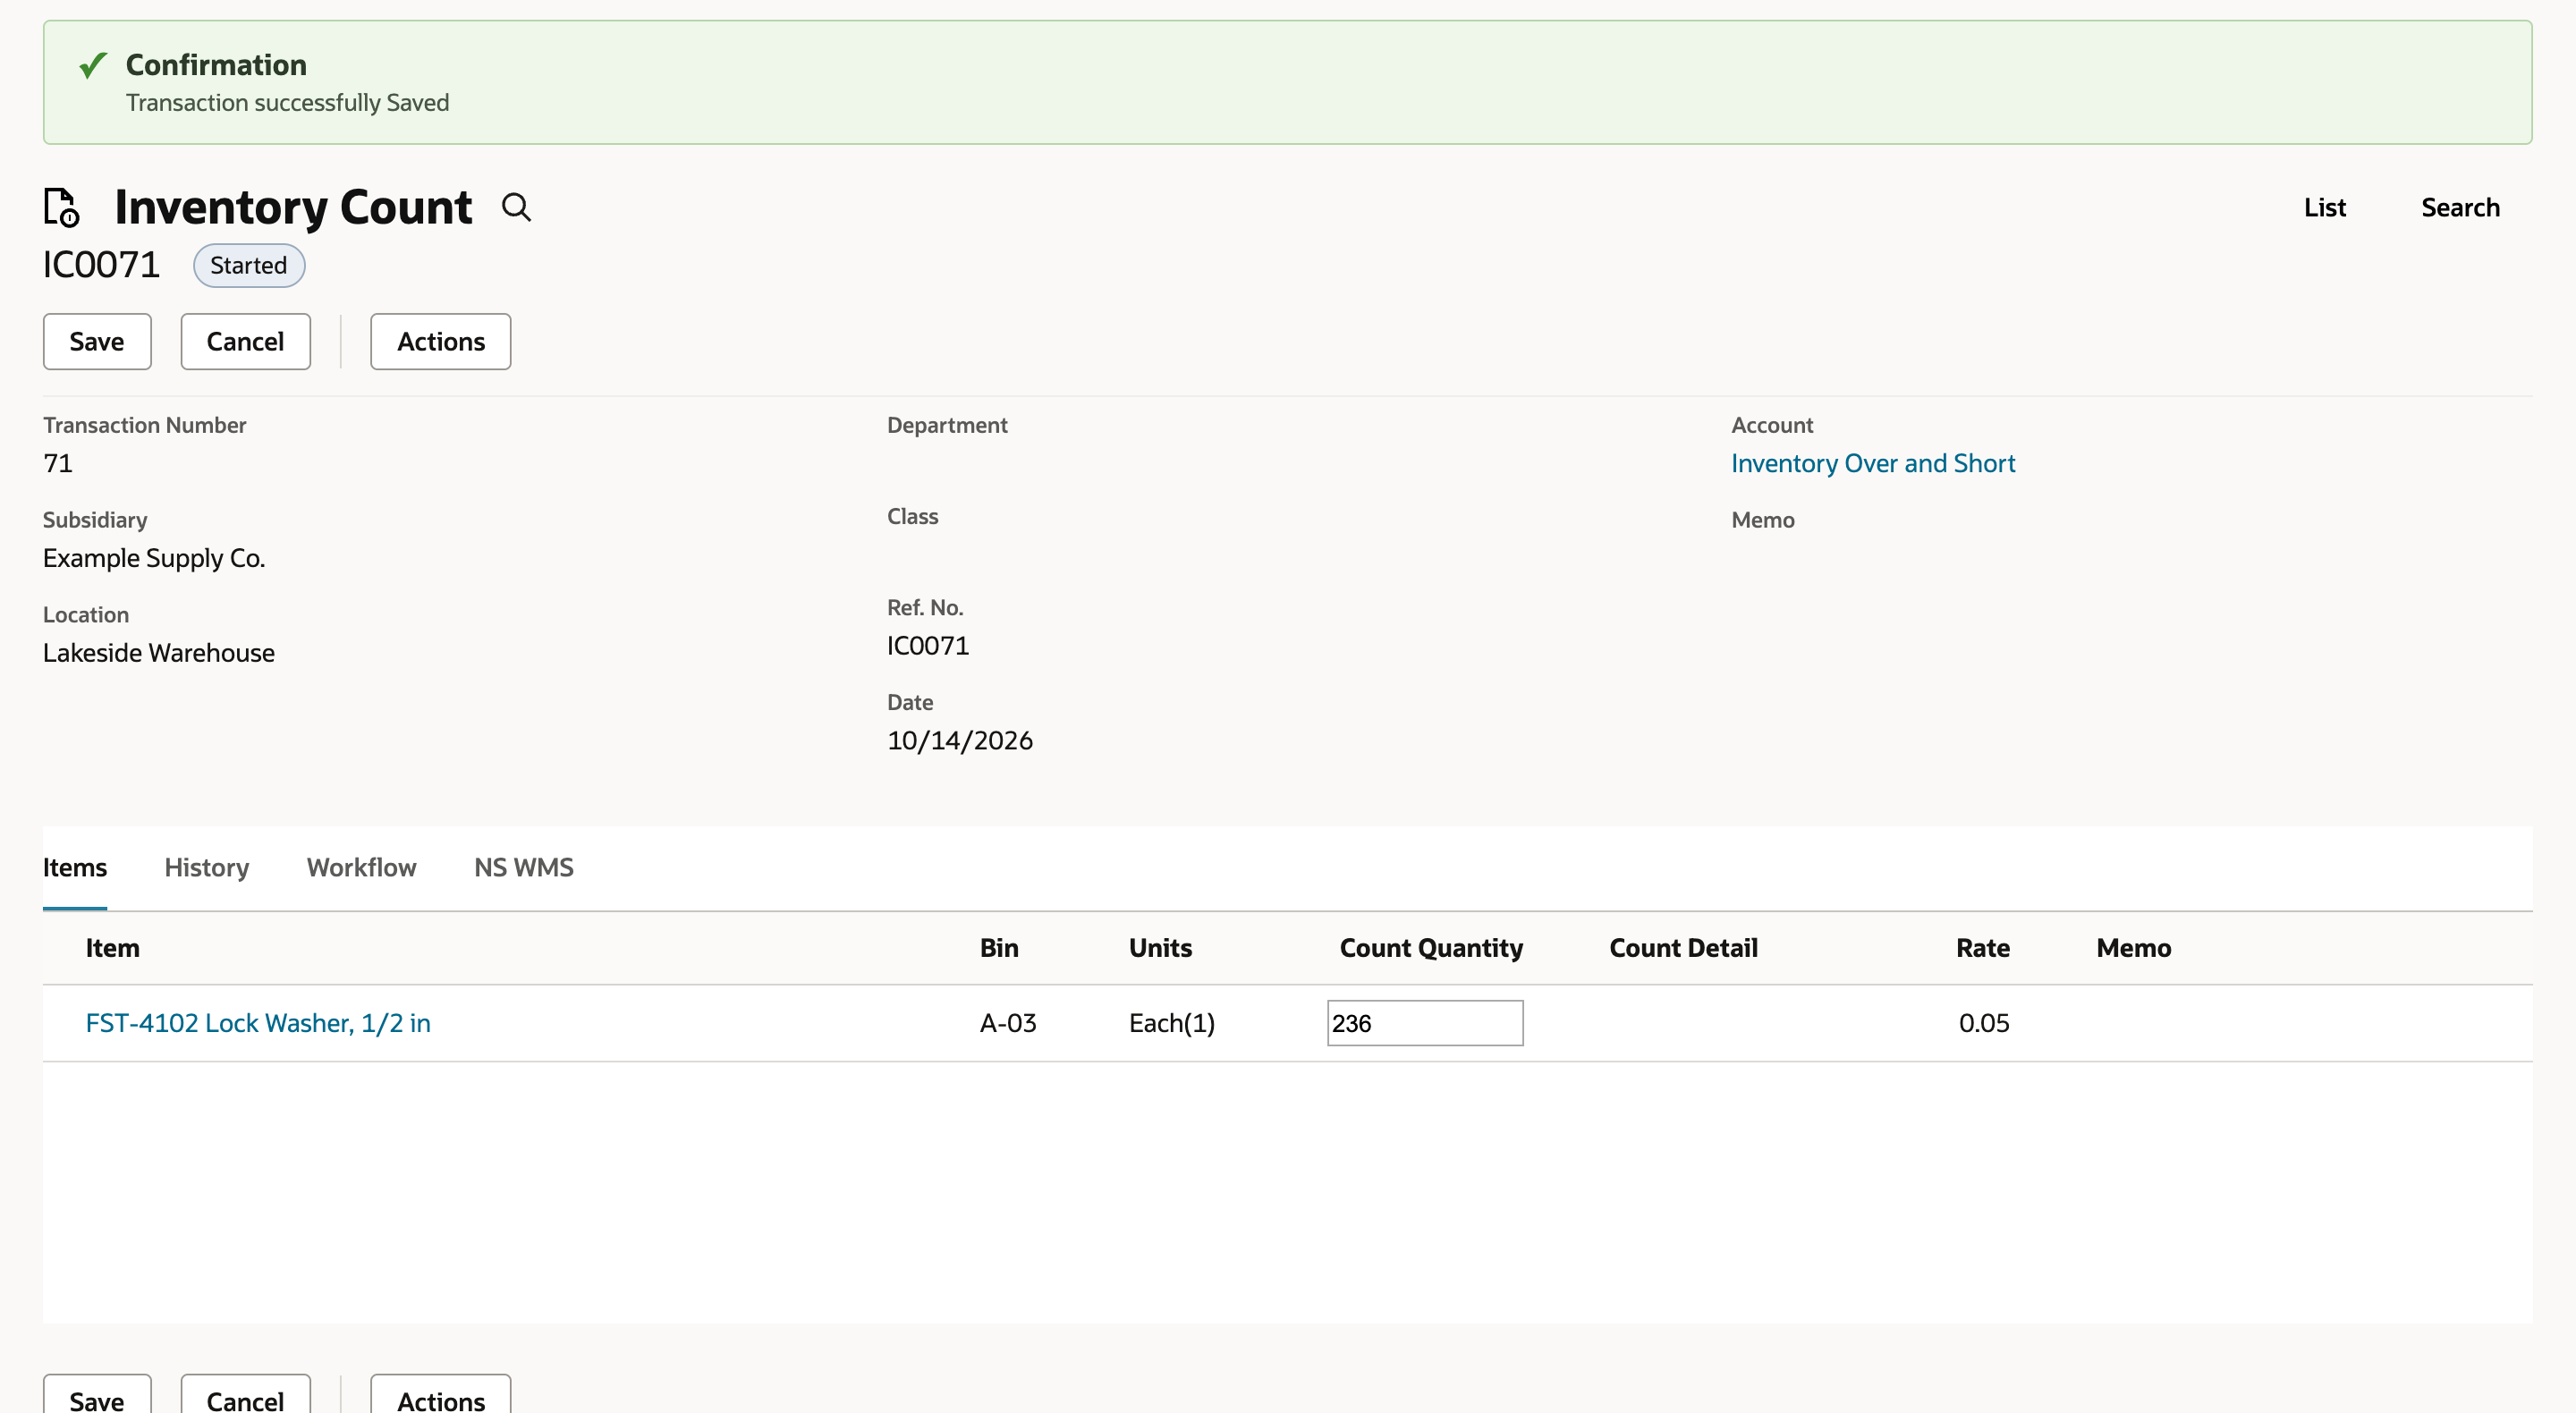
Task: Click the Count Detail column header
Action: (1683, 948)
